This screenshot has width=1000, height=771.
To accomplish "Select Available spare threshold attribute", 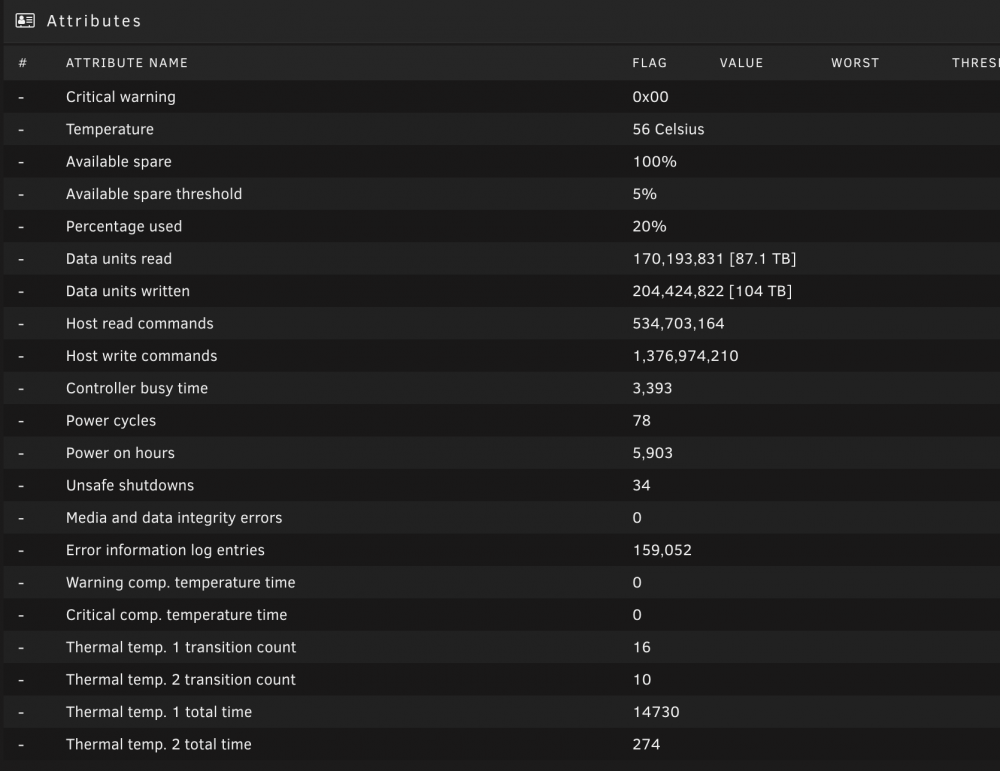I will [x=154, y=194].
